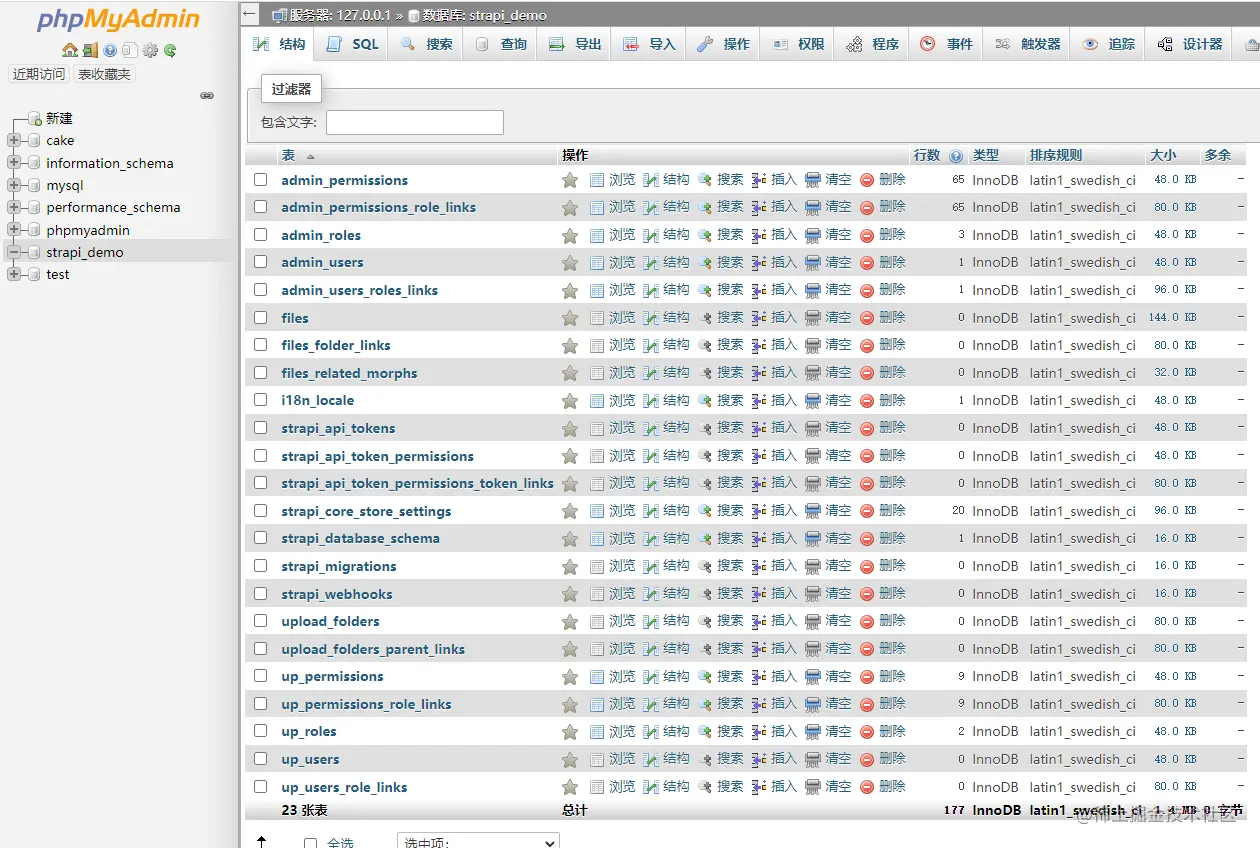The height and width of the screenshot is (848, 1260).
Task: Open the 设计器 tab
Action: click(1190, 44)
